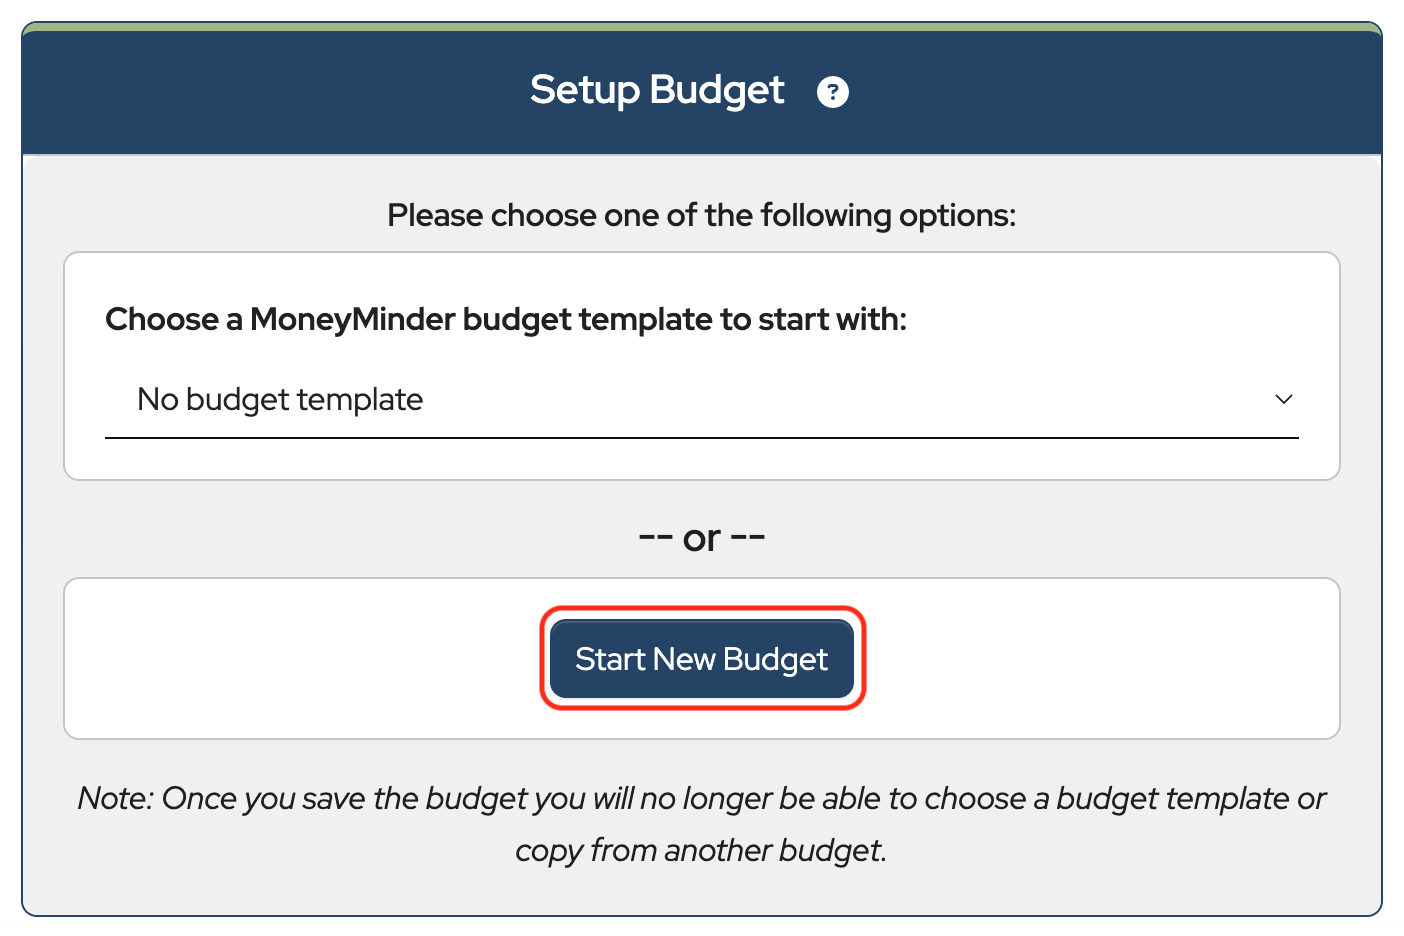
Task: Click the note about saving the budget
Action: [x=701, y=798]
